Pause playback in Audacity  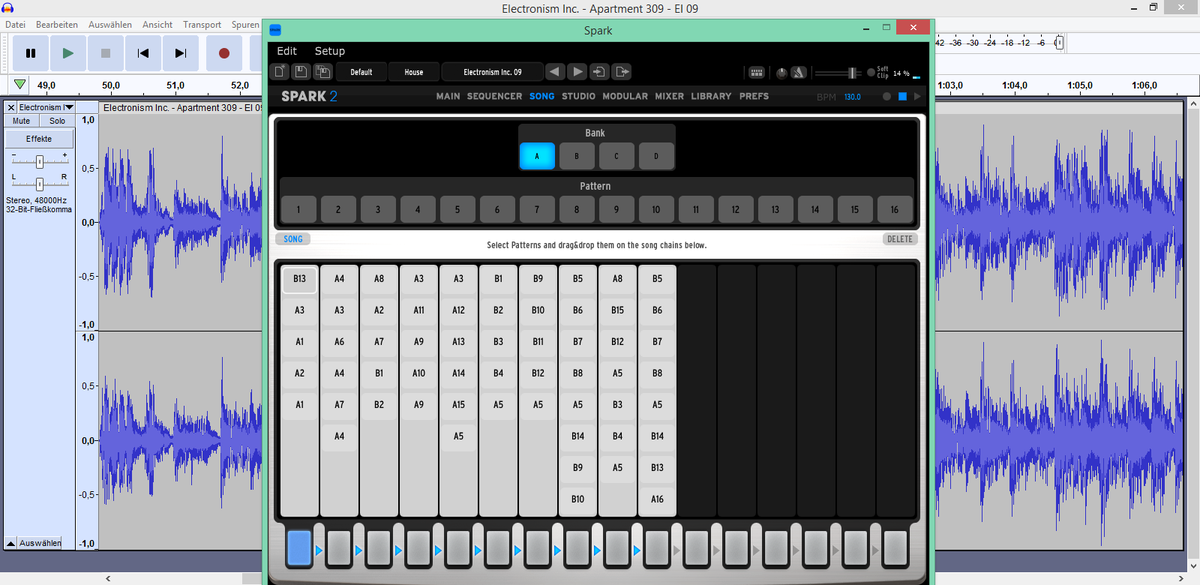click(30, 53)
